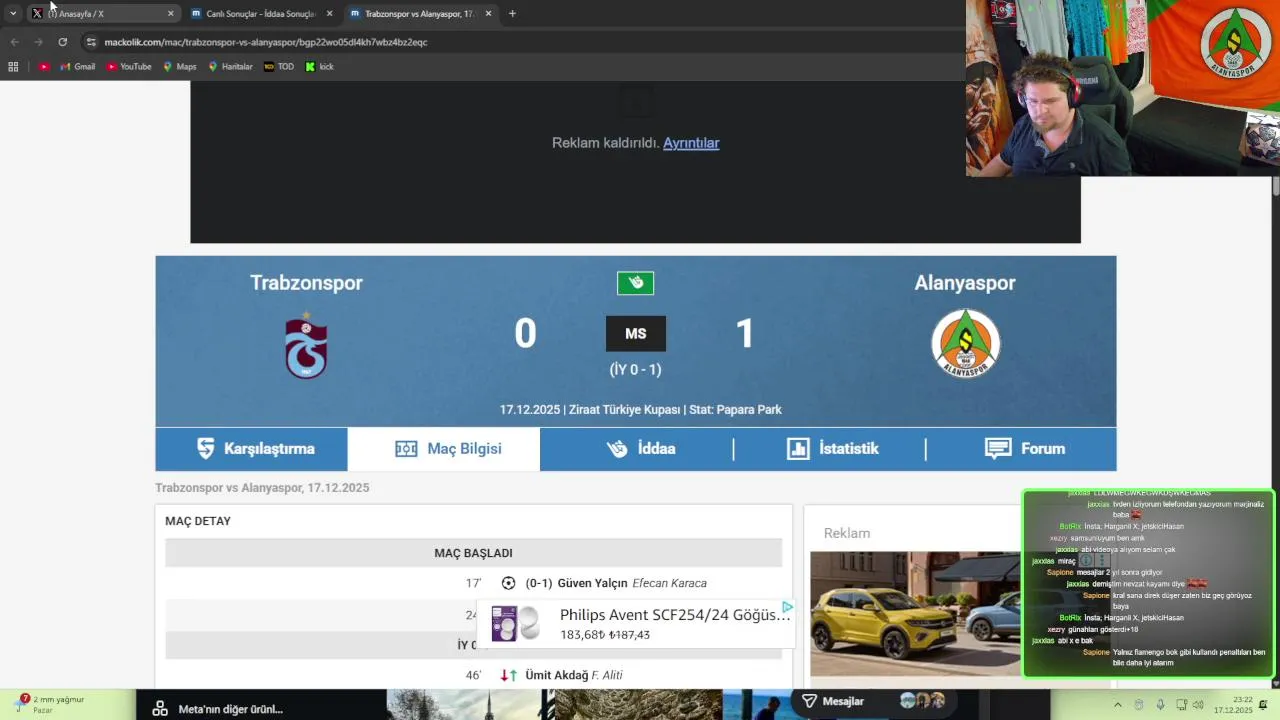Select substituted player Ümit Akdağ
This screenshot has width=1280, height=720.
(x=557, y=675)
